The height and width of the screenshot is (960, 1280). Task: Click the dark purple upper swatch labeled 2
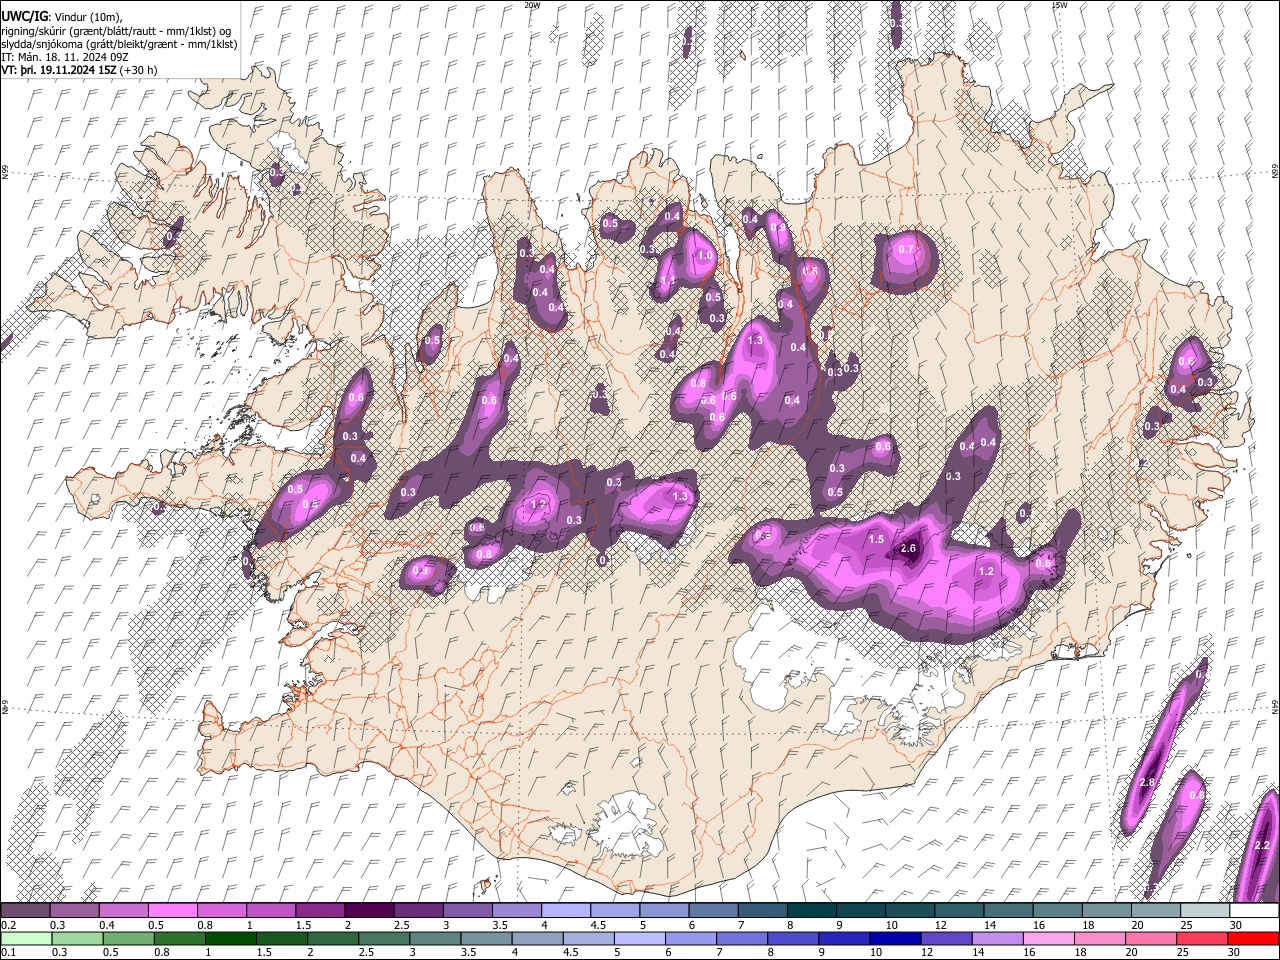click(x=368, y=911)
